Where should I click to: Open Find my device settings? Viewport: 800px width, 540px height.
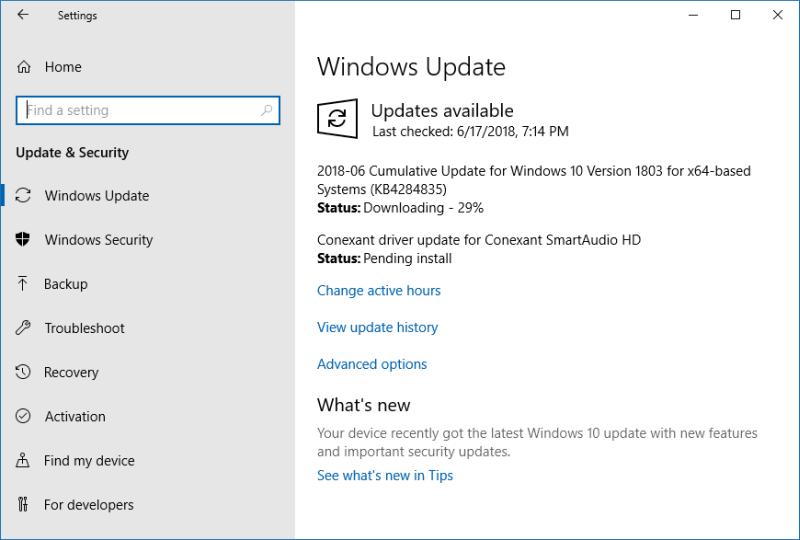(x=89, y=461)
